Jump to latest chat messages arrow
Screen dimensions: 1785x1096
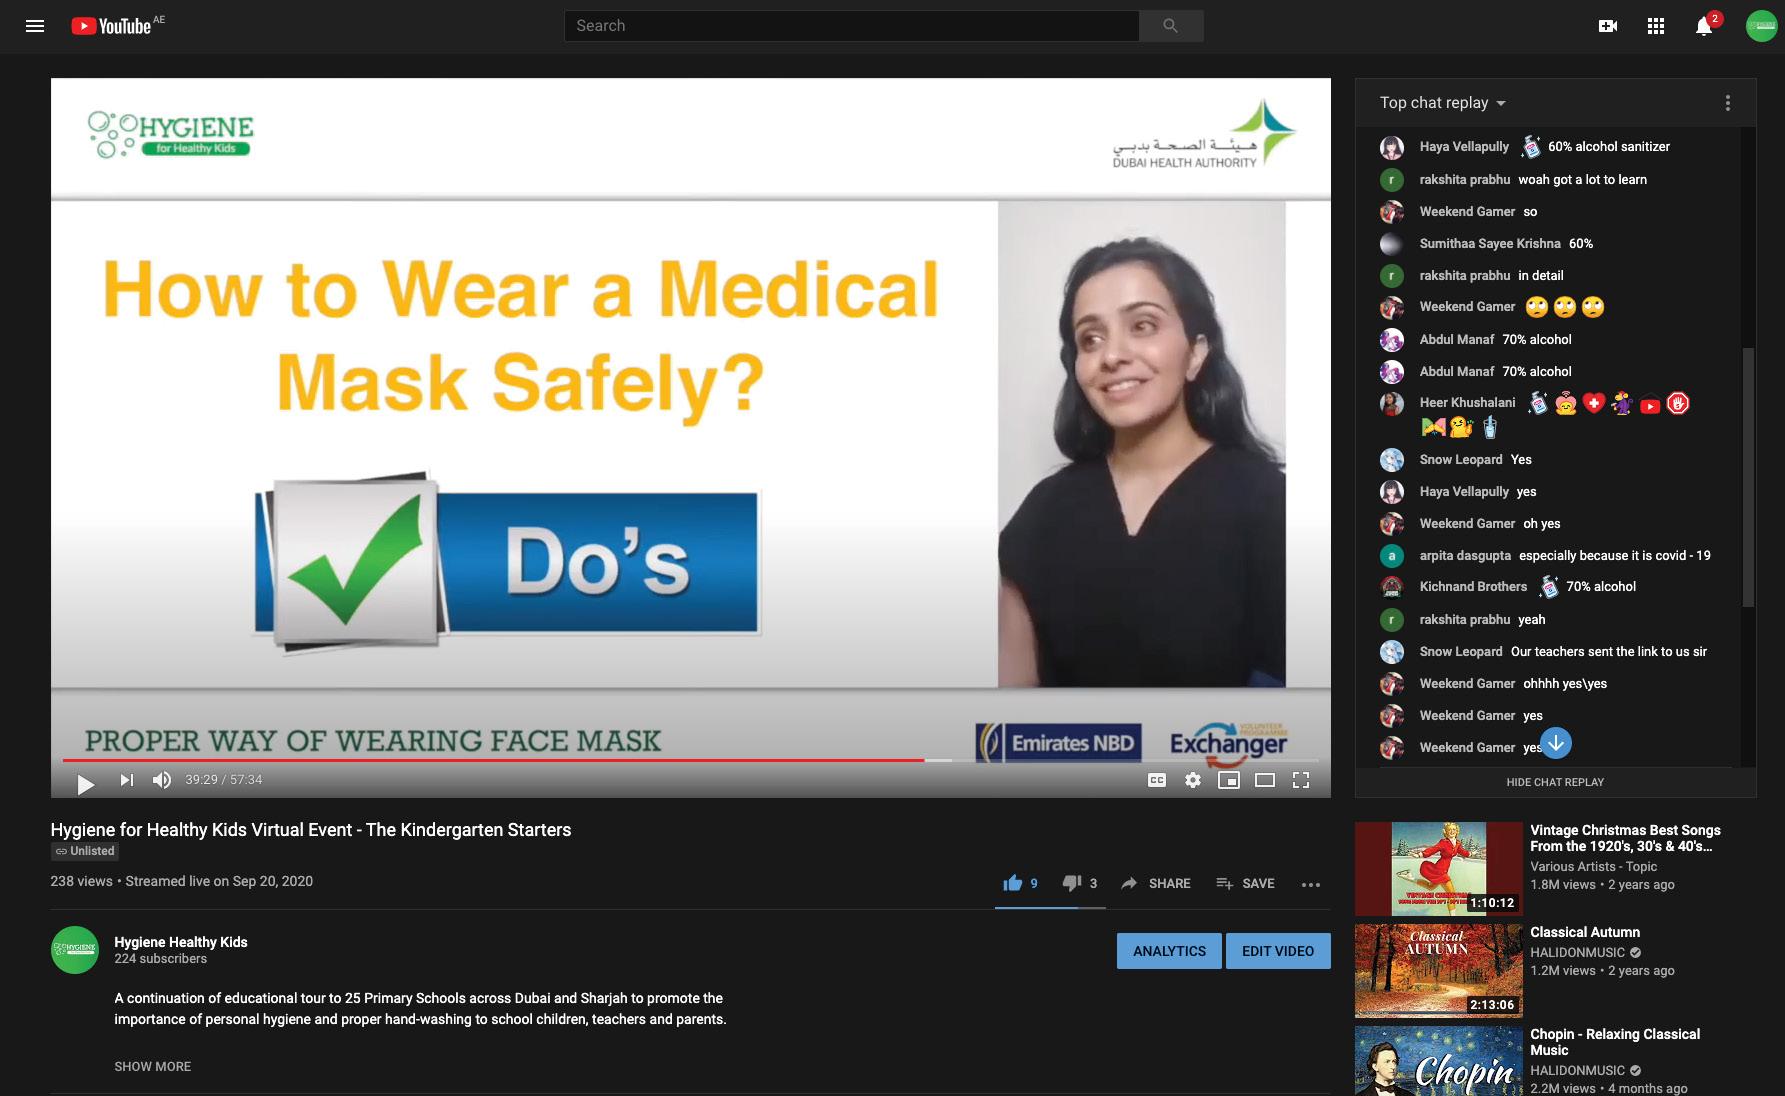(1556, 743)
